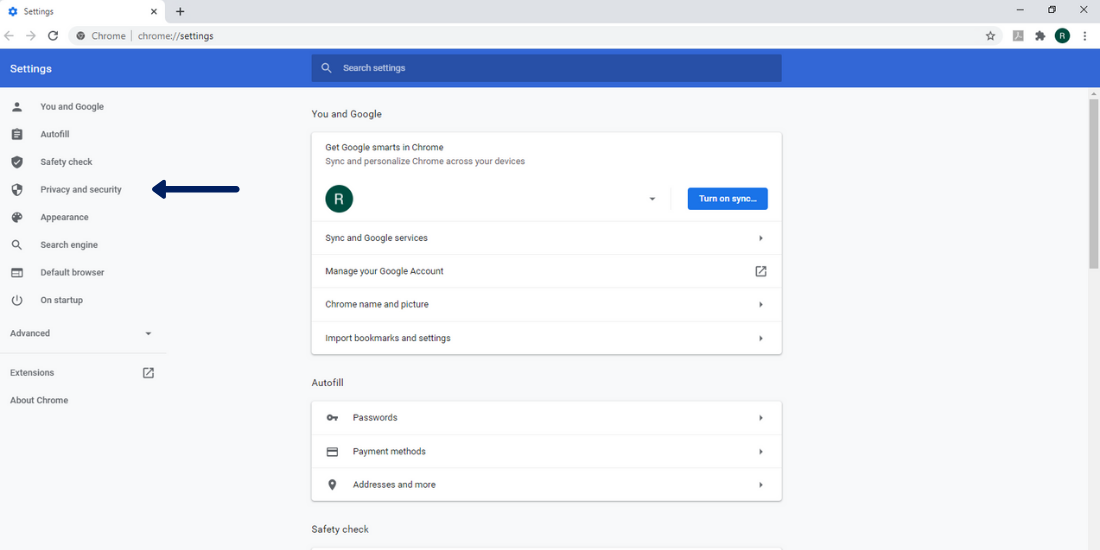Screen dimensions: 1100x550
Task: Click the profile avatar in toolbar
Action: click(x=1062, y=36)
